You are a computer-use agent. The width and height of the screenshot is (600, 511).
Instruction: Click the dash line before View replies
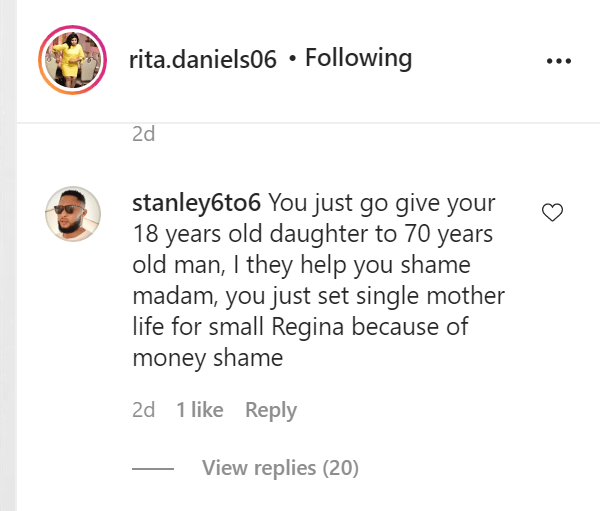[x=153, y=468]
